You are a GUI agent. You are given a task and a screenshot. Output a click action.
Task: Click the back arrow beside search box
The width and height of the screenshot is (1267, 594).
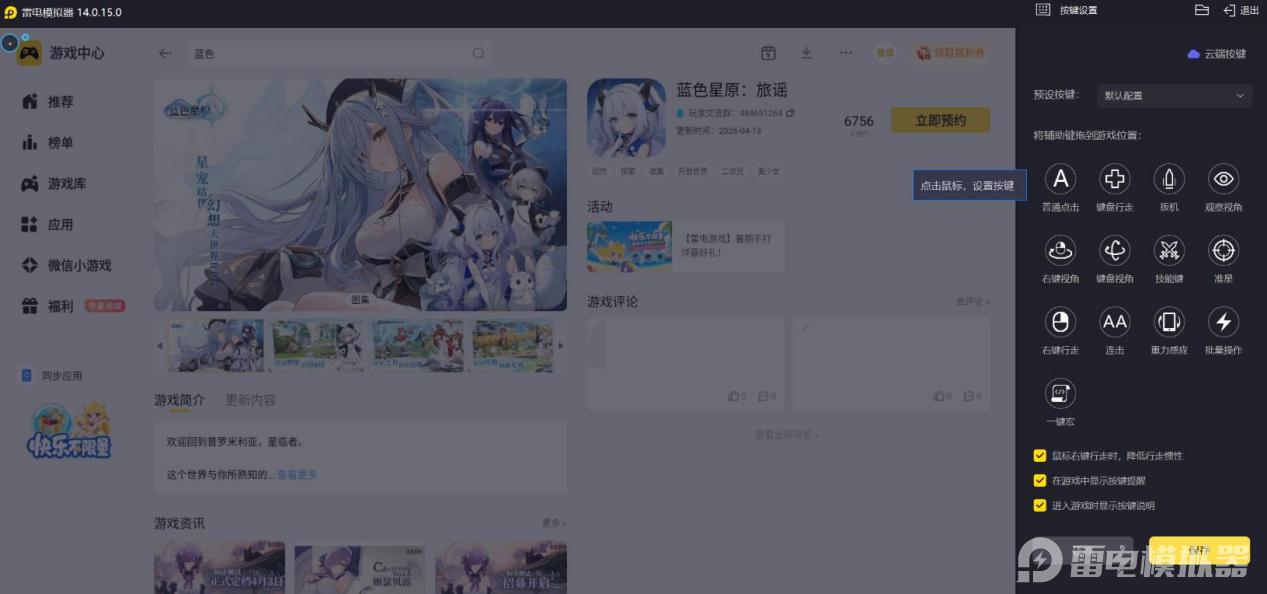[x=166, y=54]
